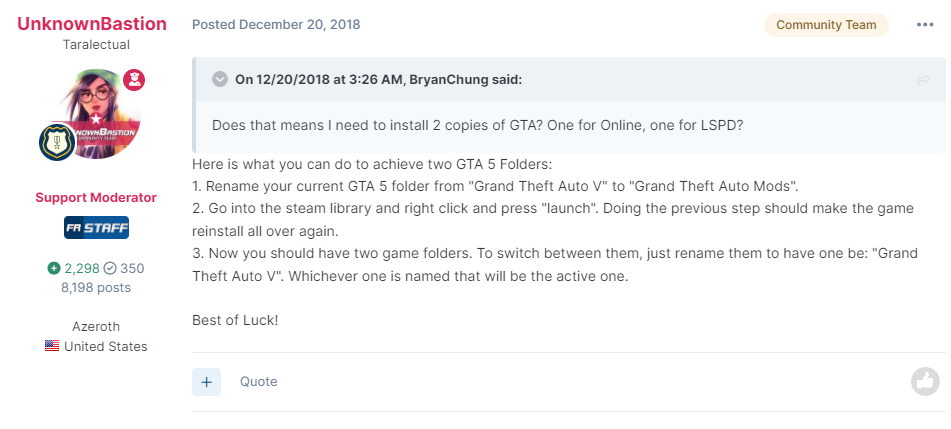
Task: Toggle the plus multiquote button
Action: [x=207, y=381]
